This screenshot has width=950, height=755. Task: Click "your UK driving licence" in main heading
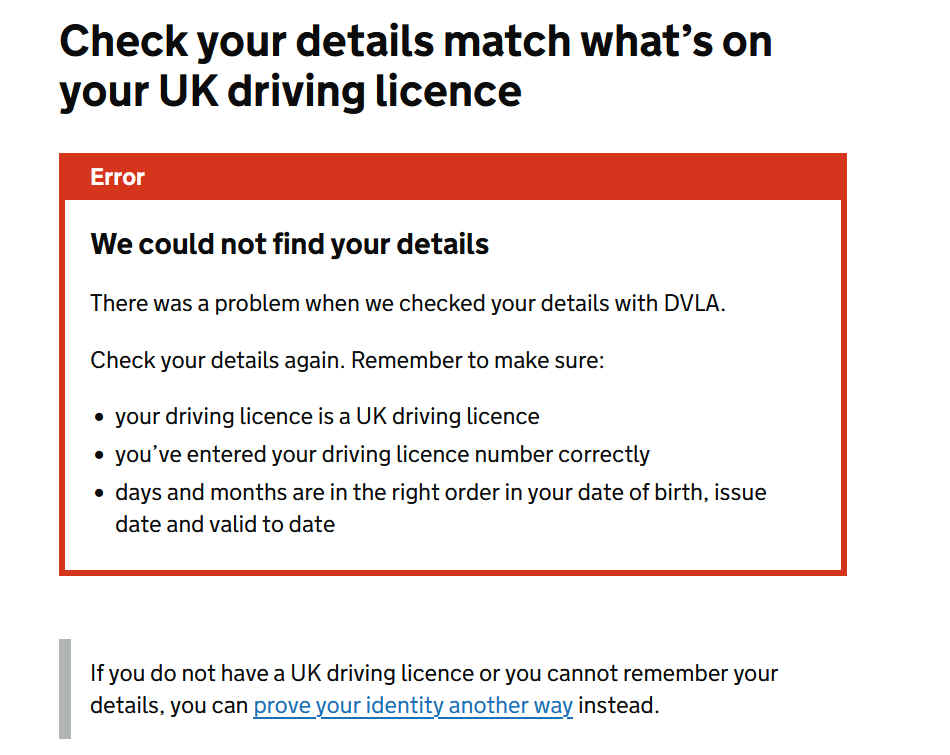pos(290,92)
